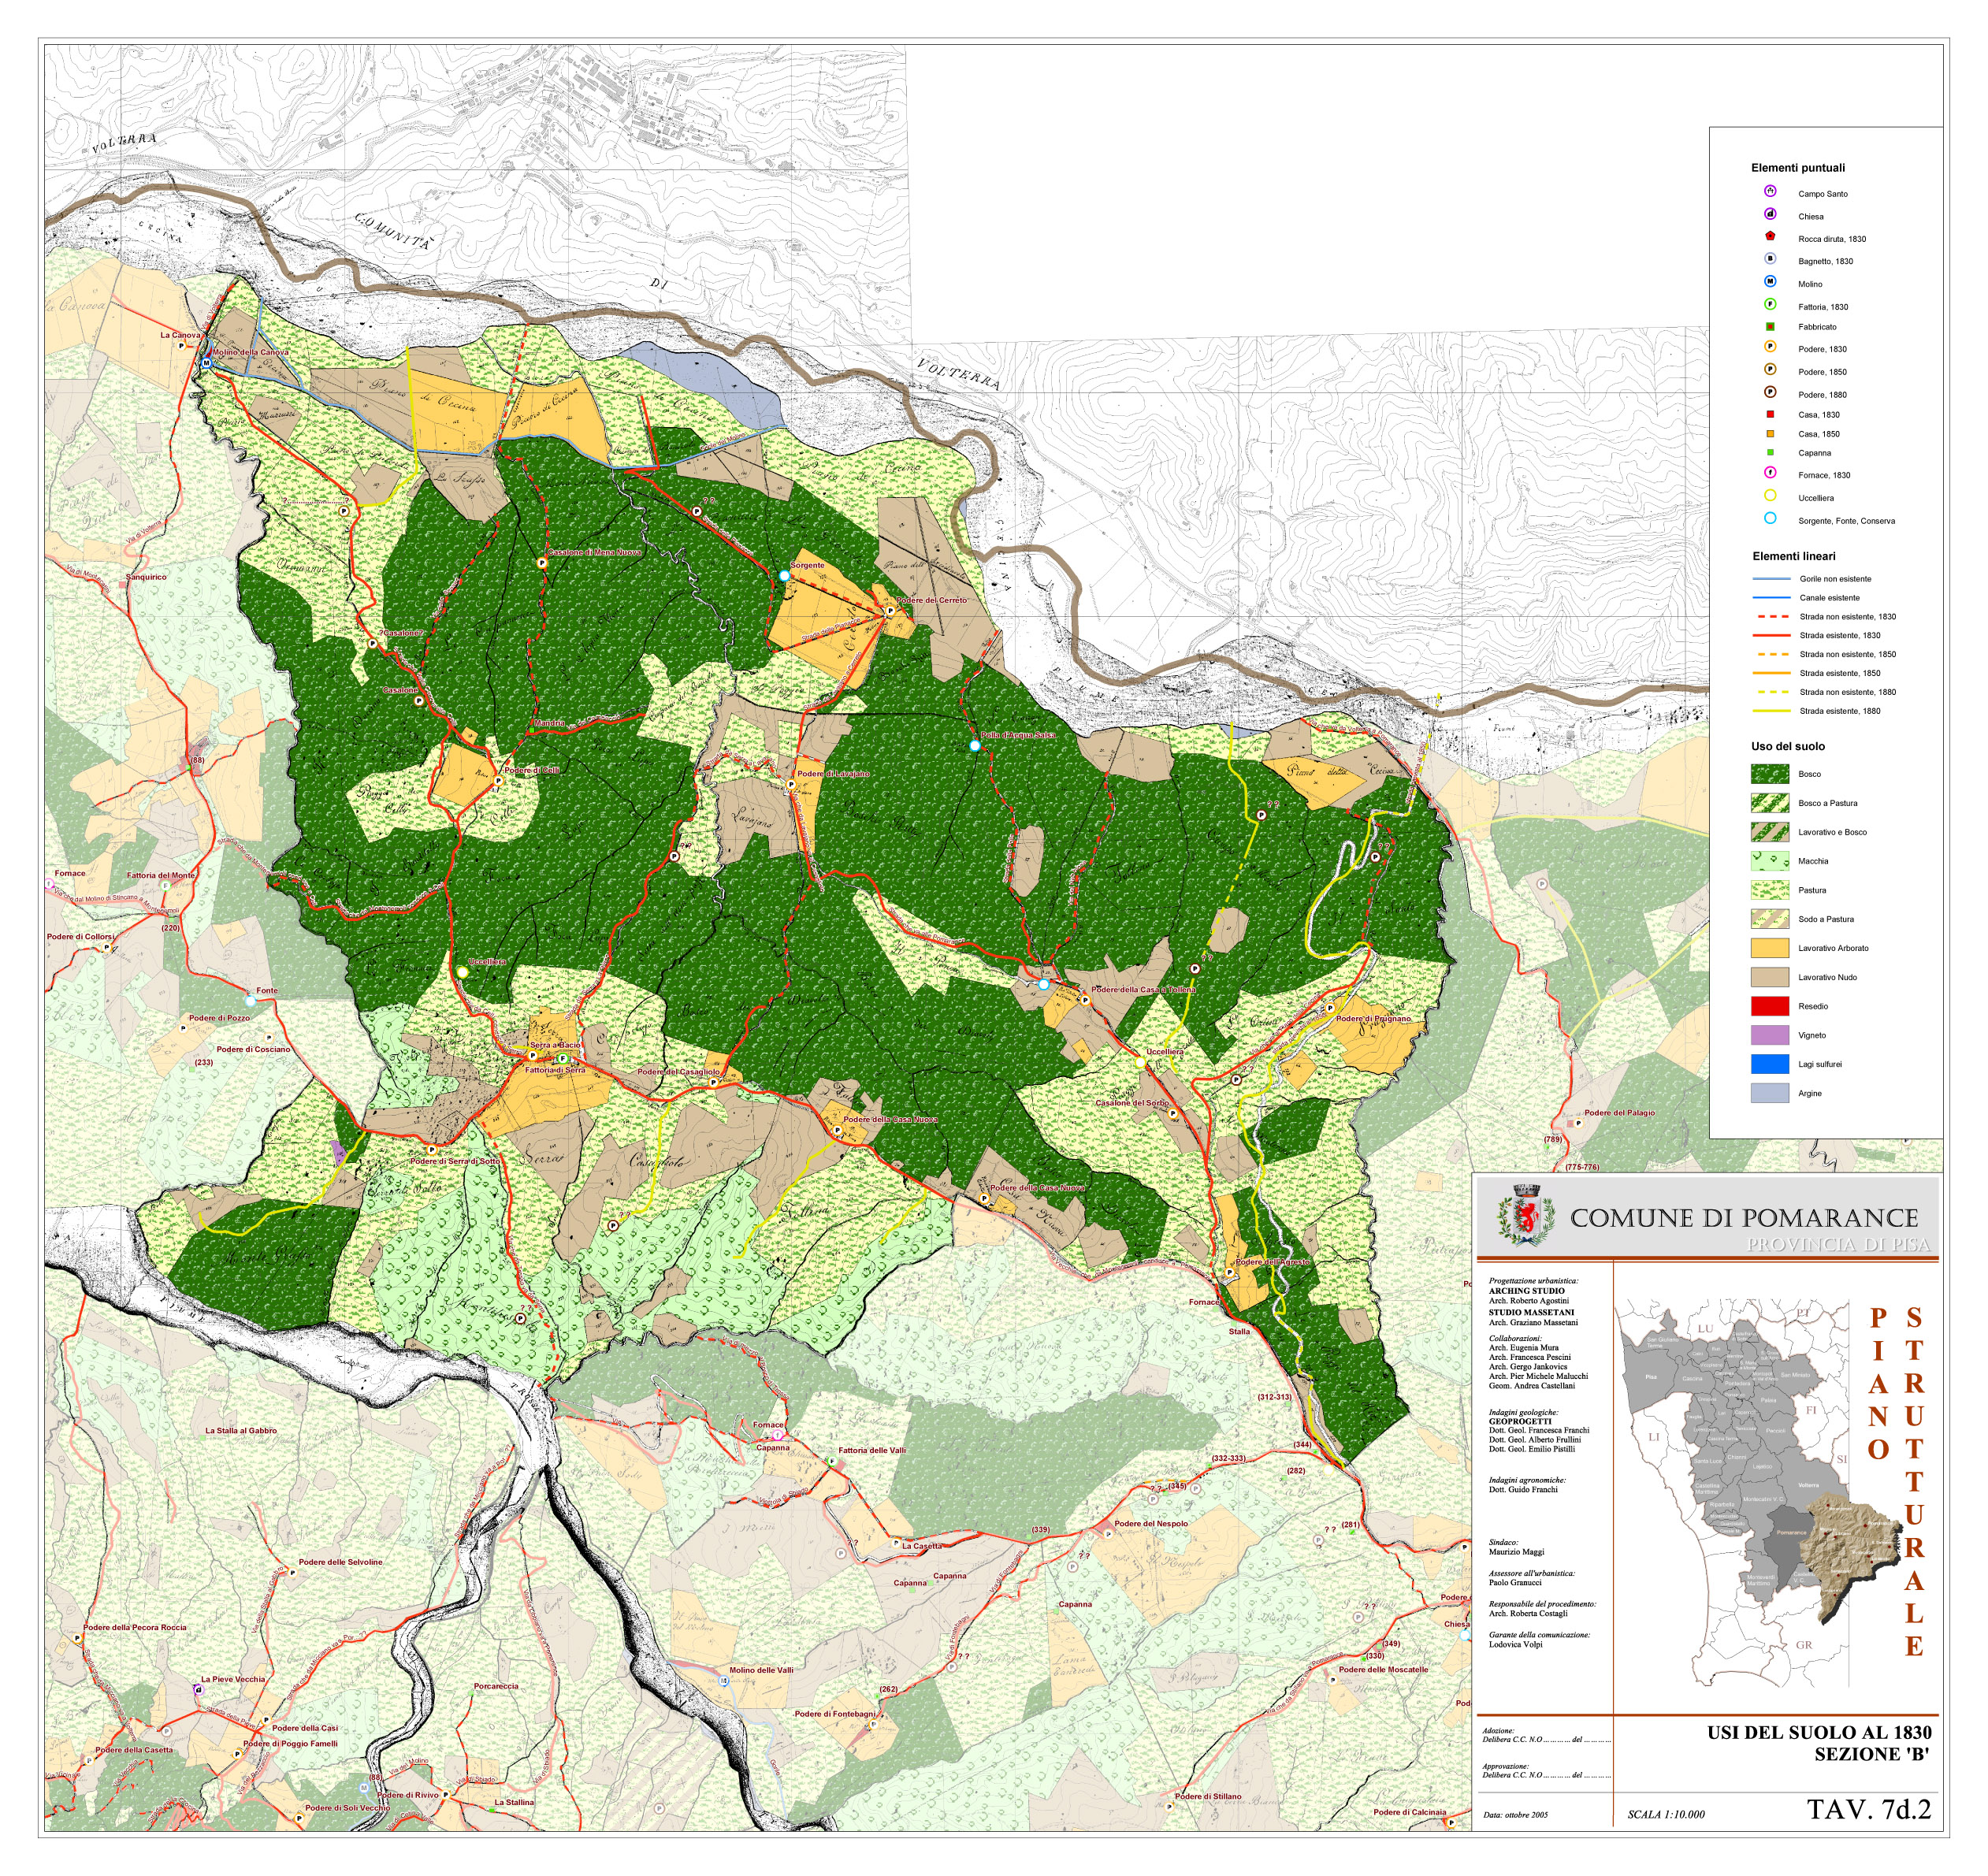This screenshot has height=1876, width=1988.
Task: Click the Lavorativo Arborato orange swatch
Action: click(x=1769, y=948)
